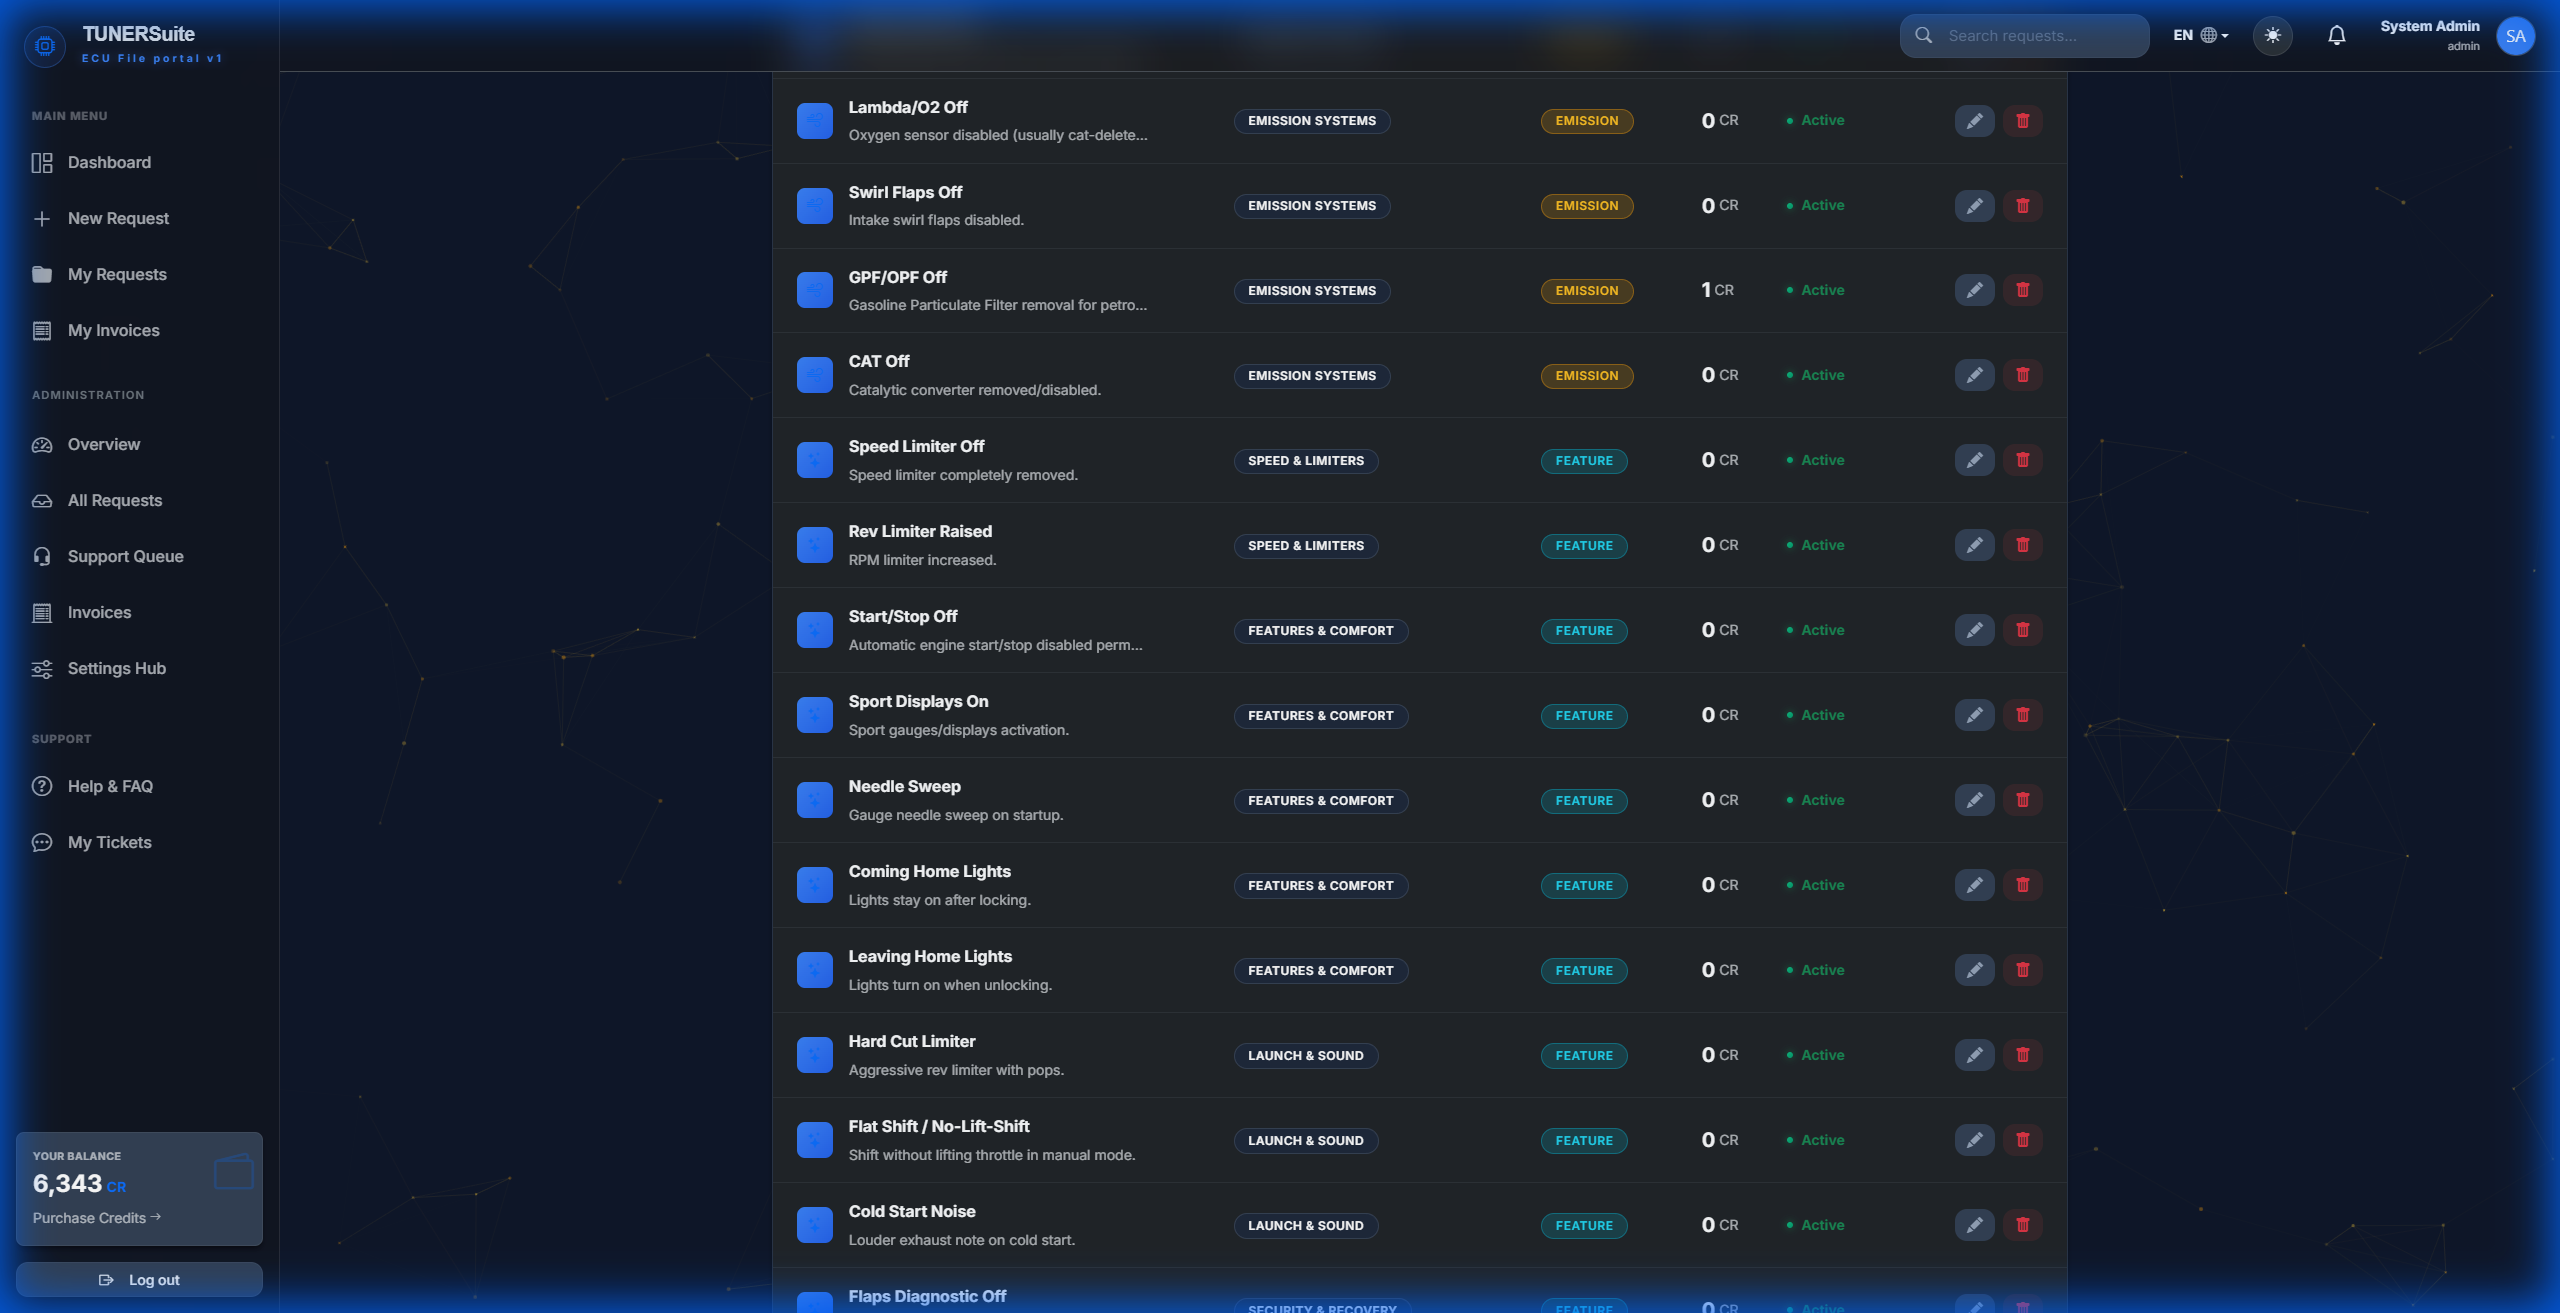The width and height of the screenshot is (2560, 1313).
Task: Open the notifications bell
Action: pos(2336,36)
